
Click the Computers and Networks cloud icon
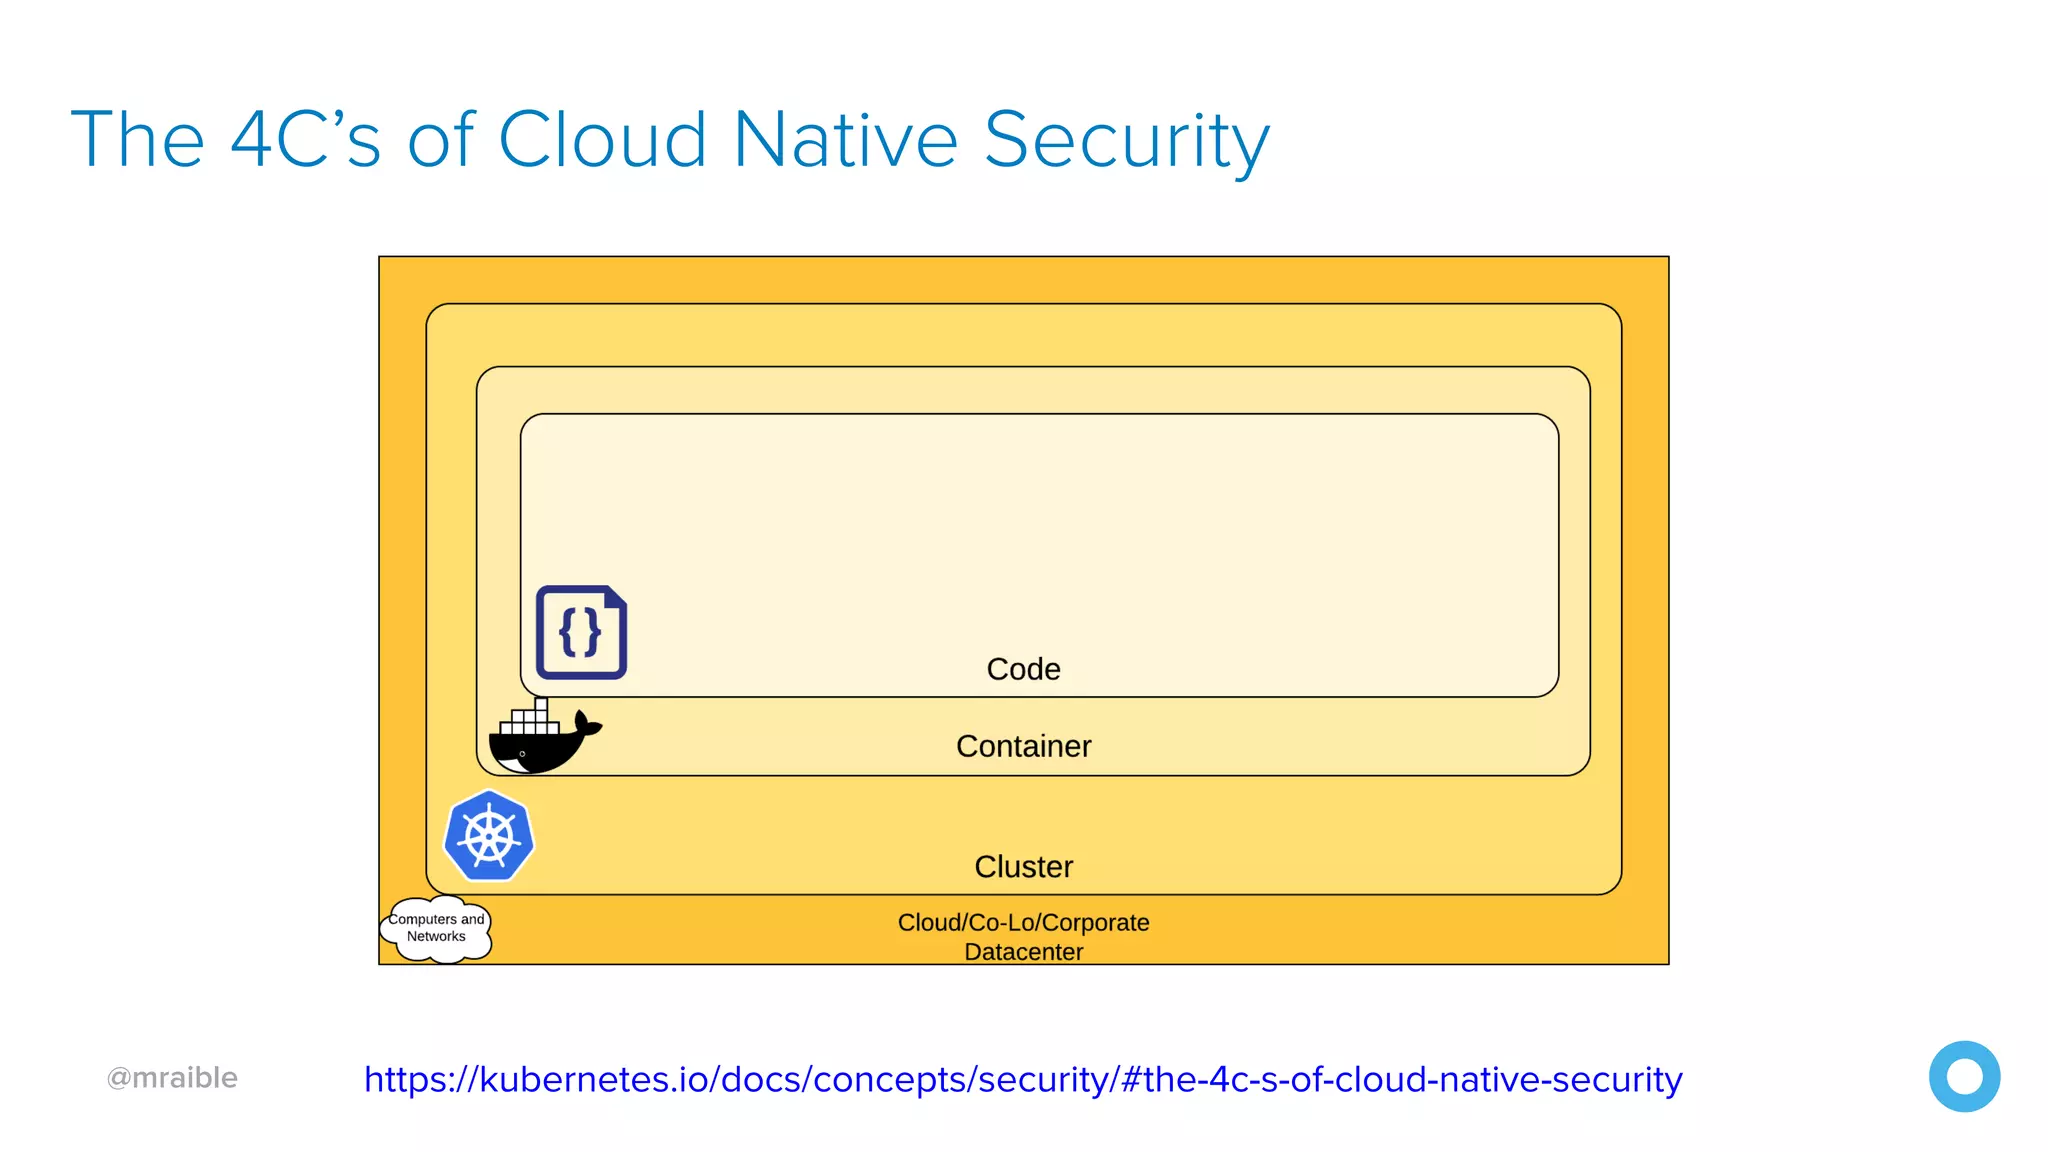pos(436,929)
